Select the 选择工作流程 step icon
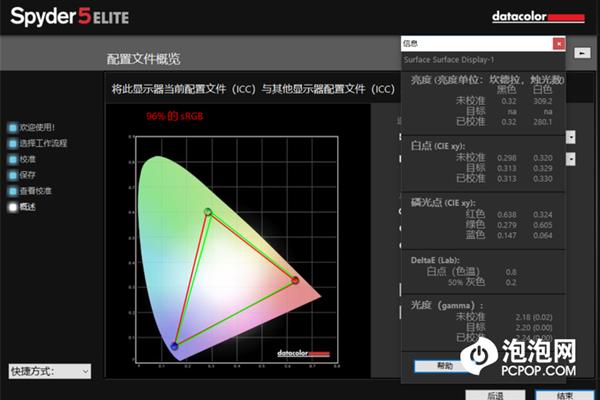The width and height of the screenshot is (600, 400). coord(13,144)
